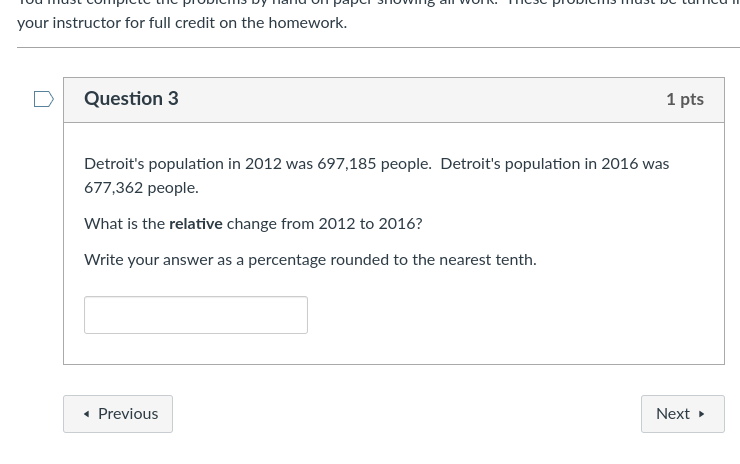
Task: Click the instructor full credit text line
Action: (x=182, y=23)
